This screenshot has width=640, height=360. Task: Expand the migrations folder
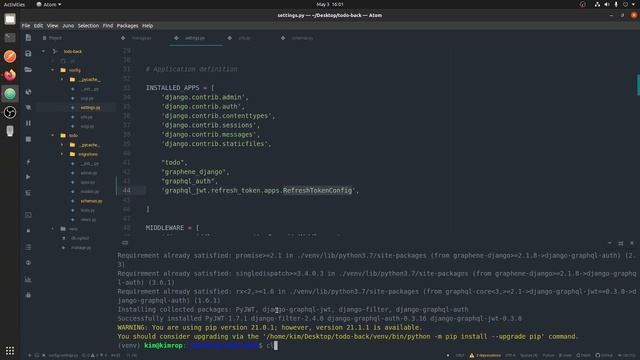point(62,154)
